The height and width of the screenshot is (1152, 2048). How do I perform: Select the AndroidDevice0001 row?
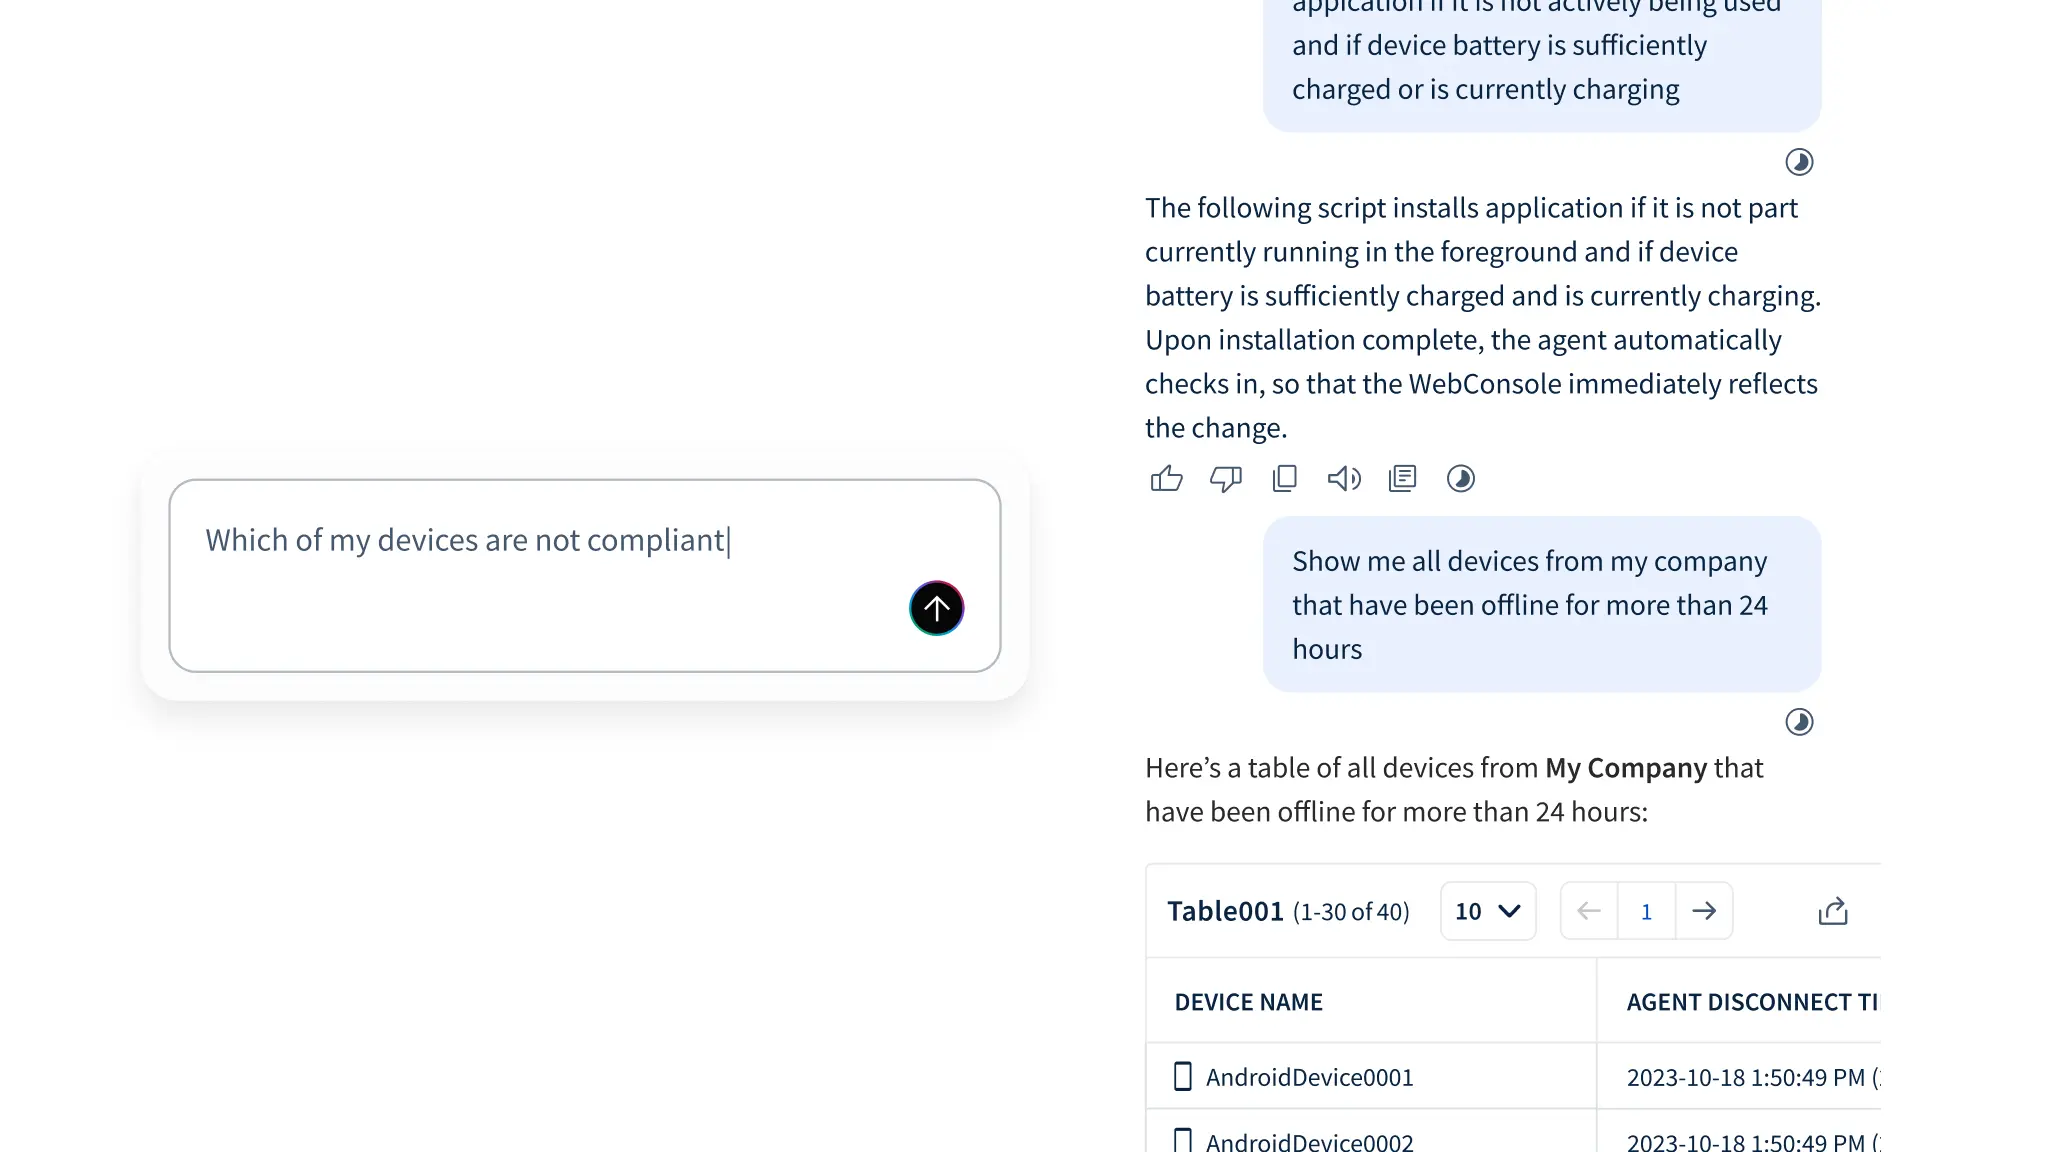point(1513,1077)
